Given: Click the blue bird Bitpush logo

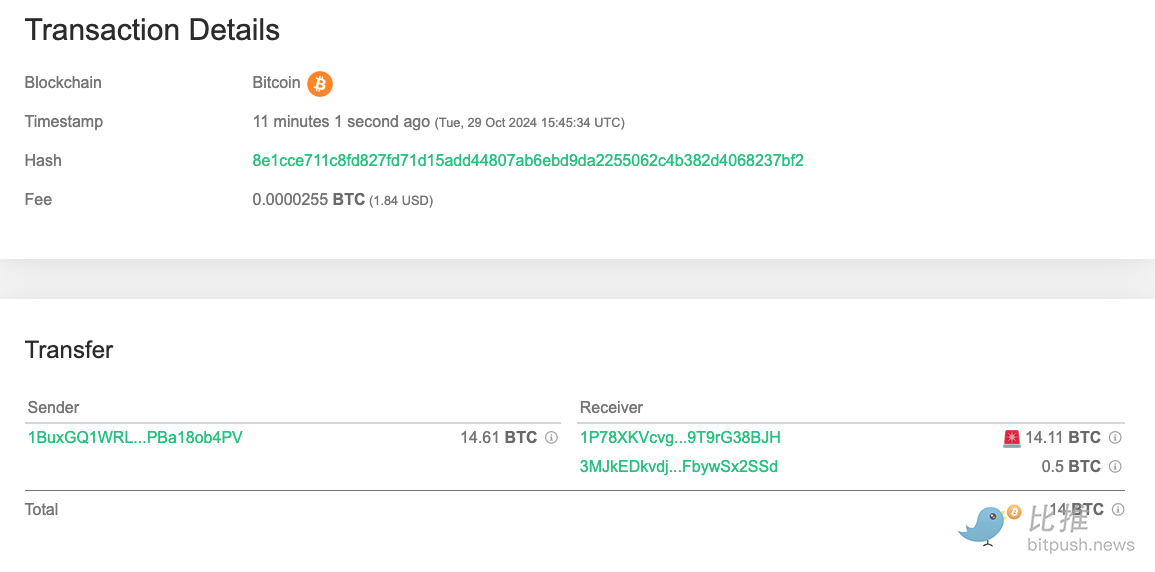Looking at the screenshot, I should pos(984,524).
